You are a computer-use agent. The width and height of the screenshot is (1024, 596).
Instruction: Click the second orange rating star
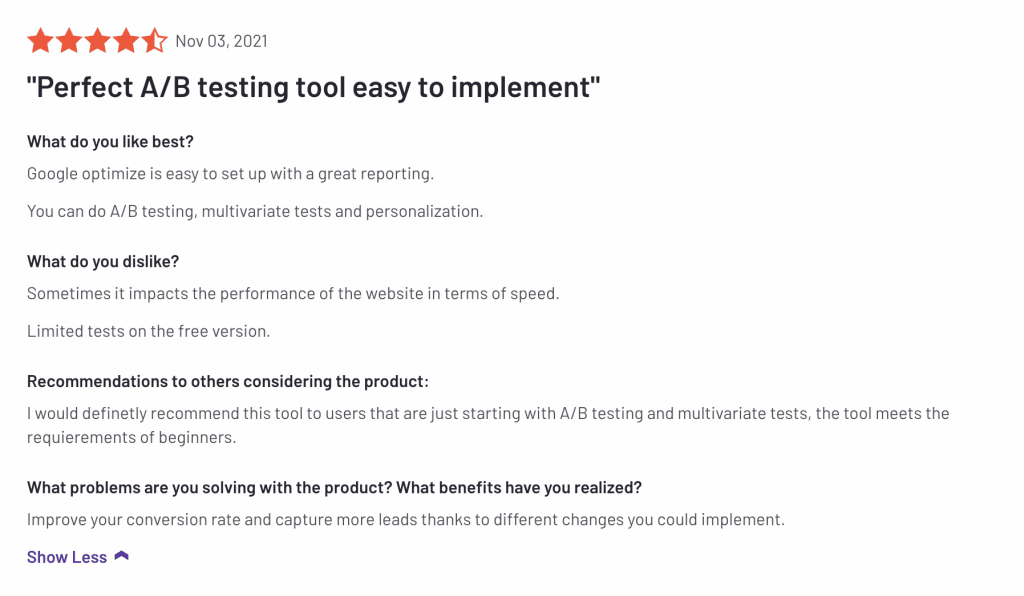click(x=69, y=41)
